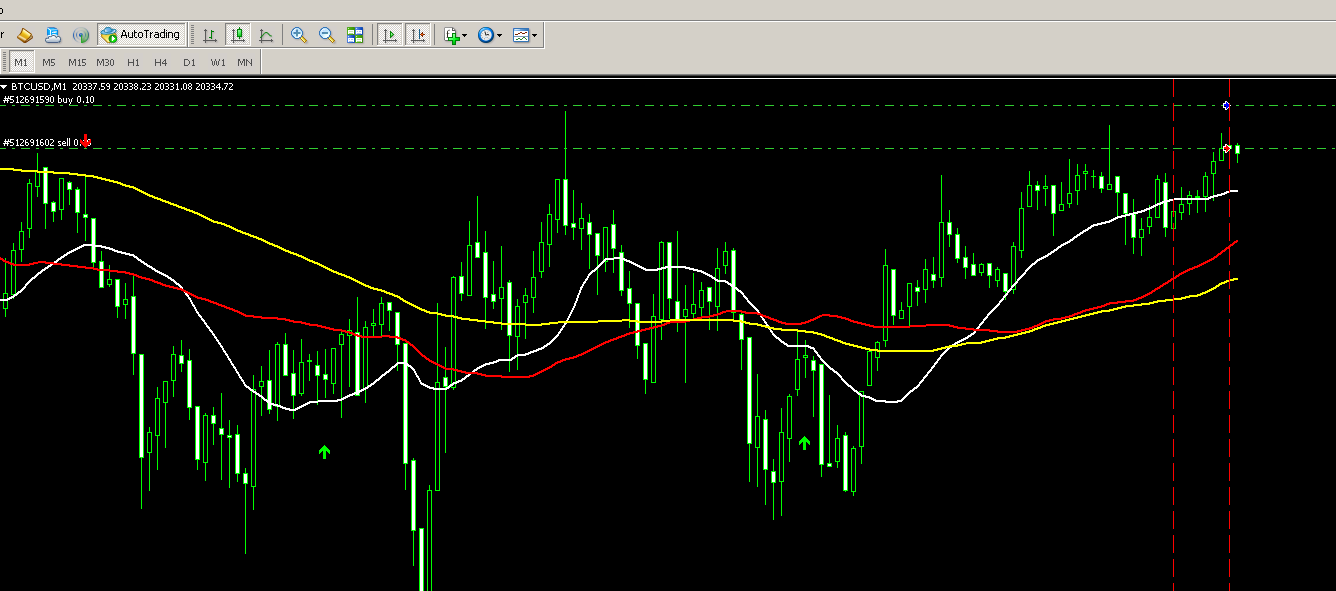This screenshot has height=591, width=1336.
Task: Collapse the triangle beside BTCUSD,M1
Action: click(4, 87)
